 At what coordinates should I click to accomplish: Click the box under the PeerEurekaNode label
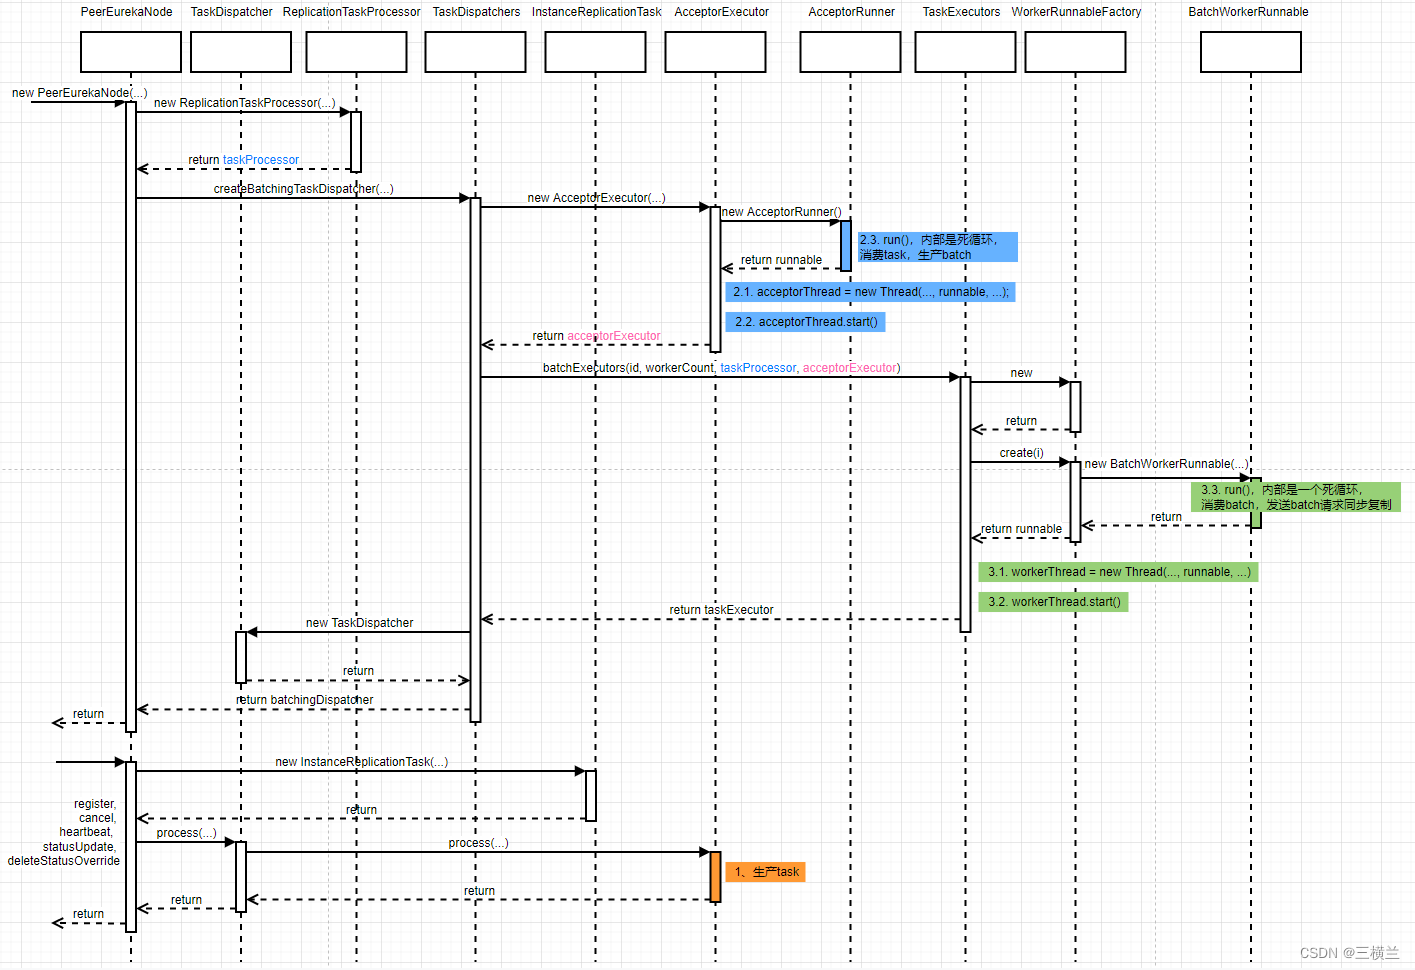(131, 52)
